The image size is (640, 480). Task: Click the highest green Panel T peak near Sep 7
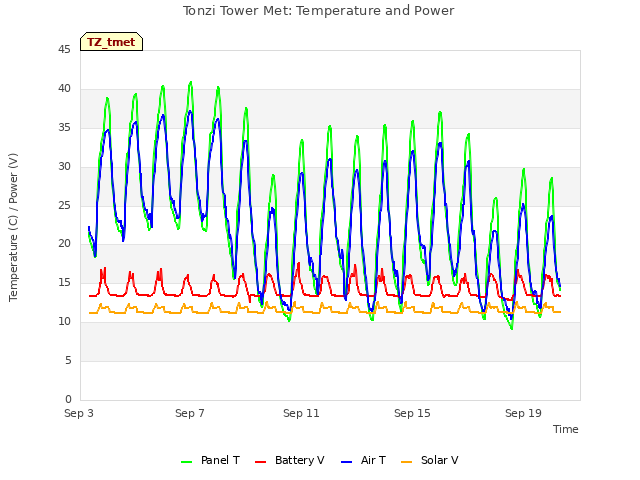click(x=191, y=82)
